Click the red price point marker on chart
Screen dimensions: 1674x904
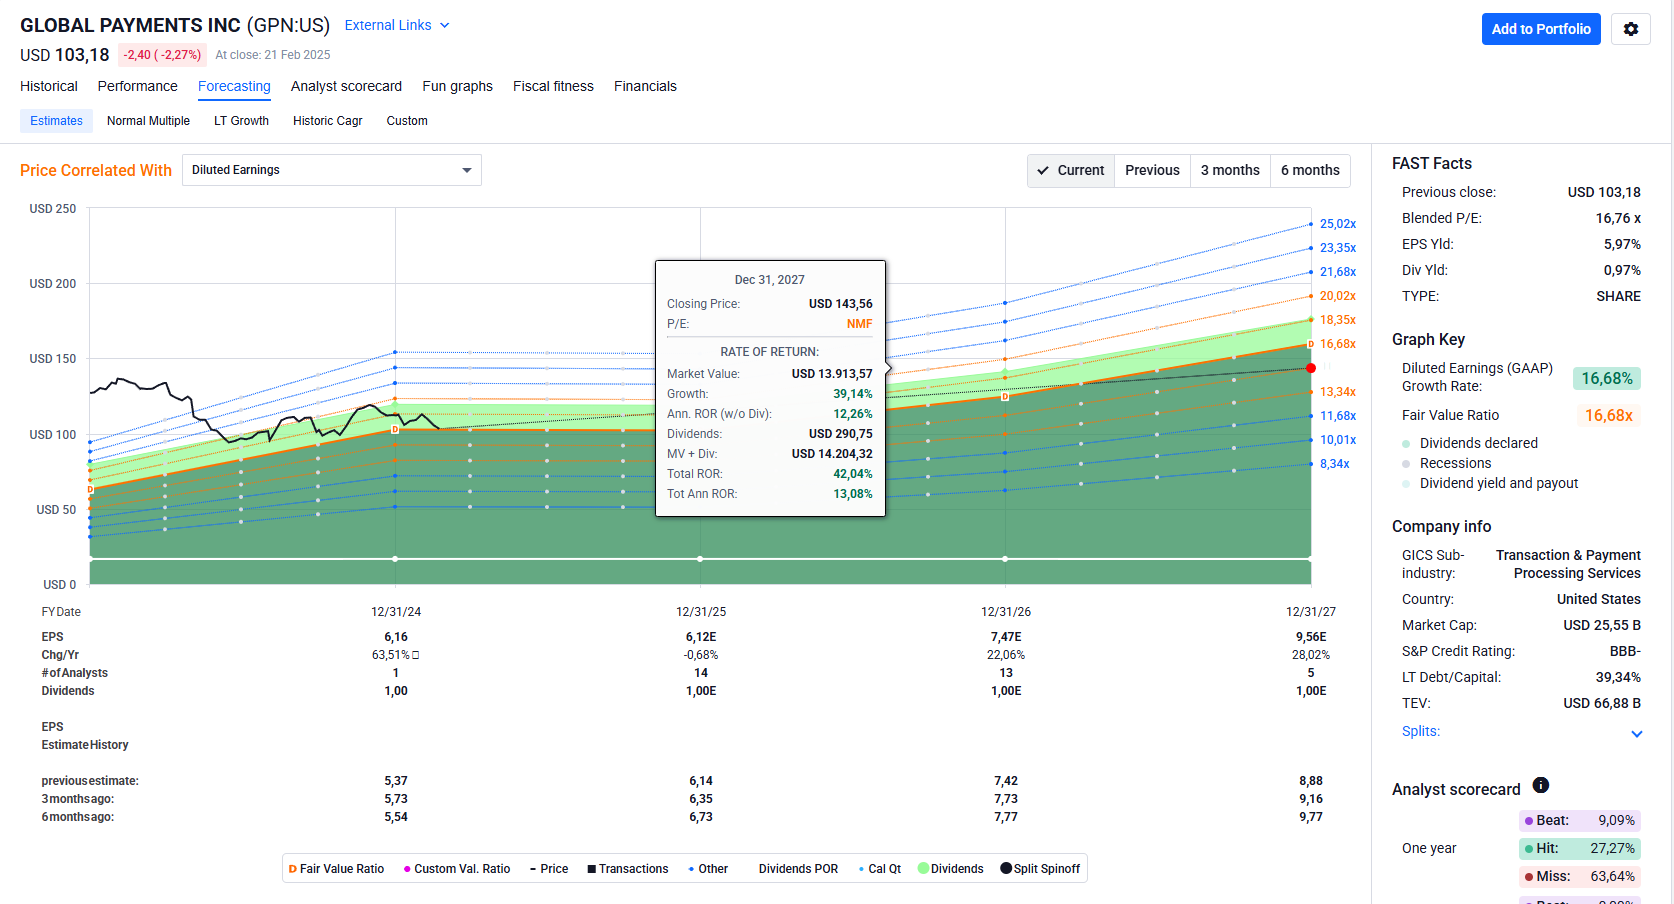tap(1310, 368)
